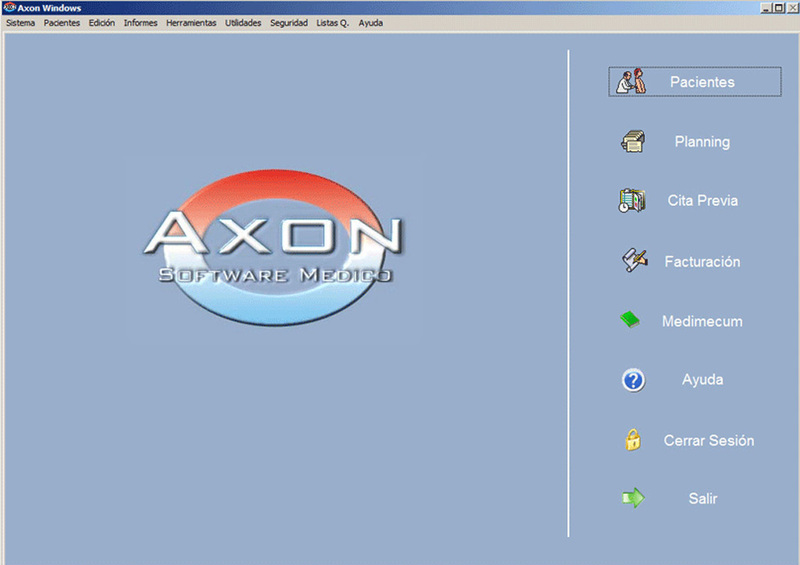Click the Axon Windows title bar app icon

tap(10, 7)
